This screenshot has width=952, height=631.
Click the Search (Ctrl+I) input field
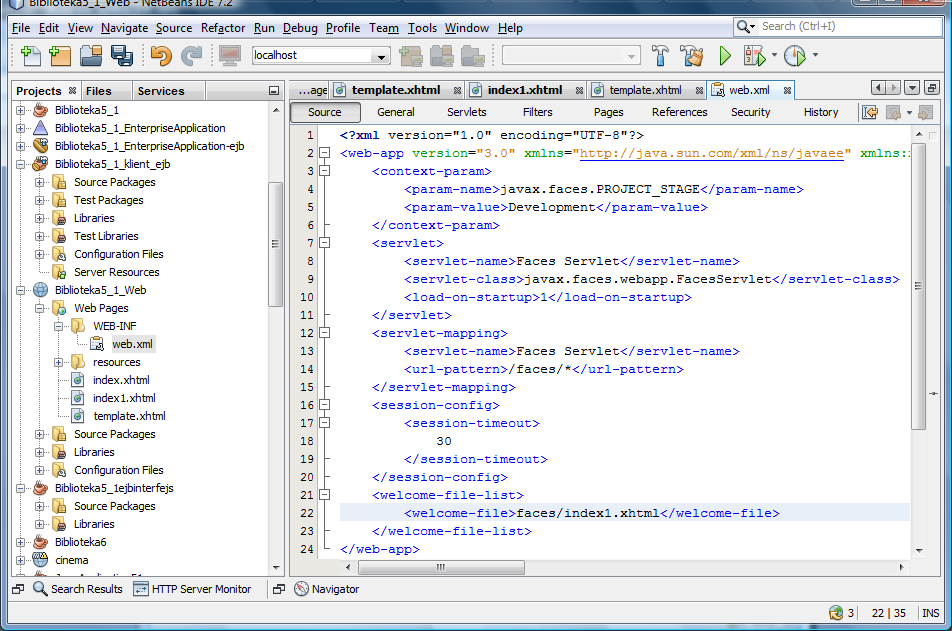point(850,27)
